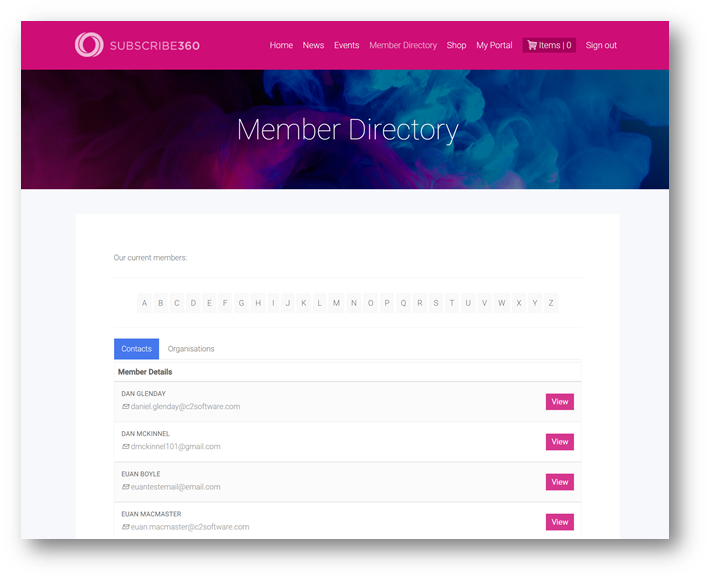This screenshot has height=581, width=711.
Task: Filter members by letter K
Action: 303,303
